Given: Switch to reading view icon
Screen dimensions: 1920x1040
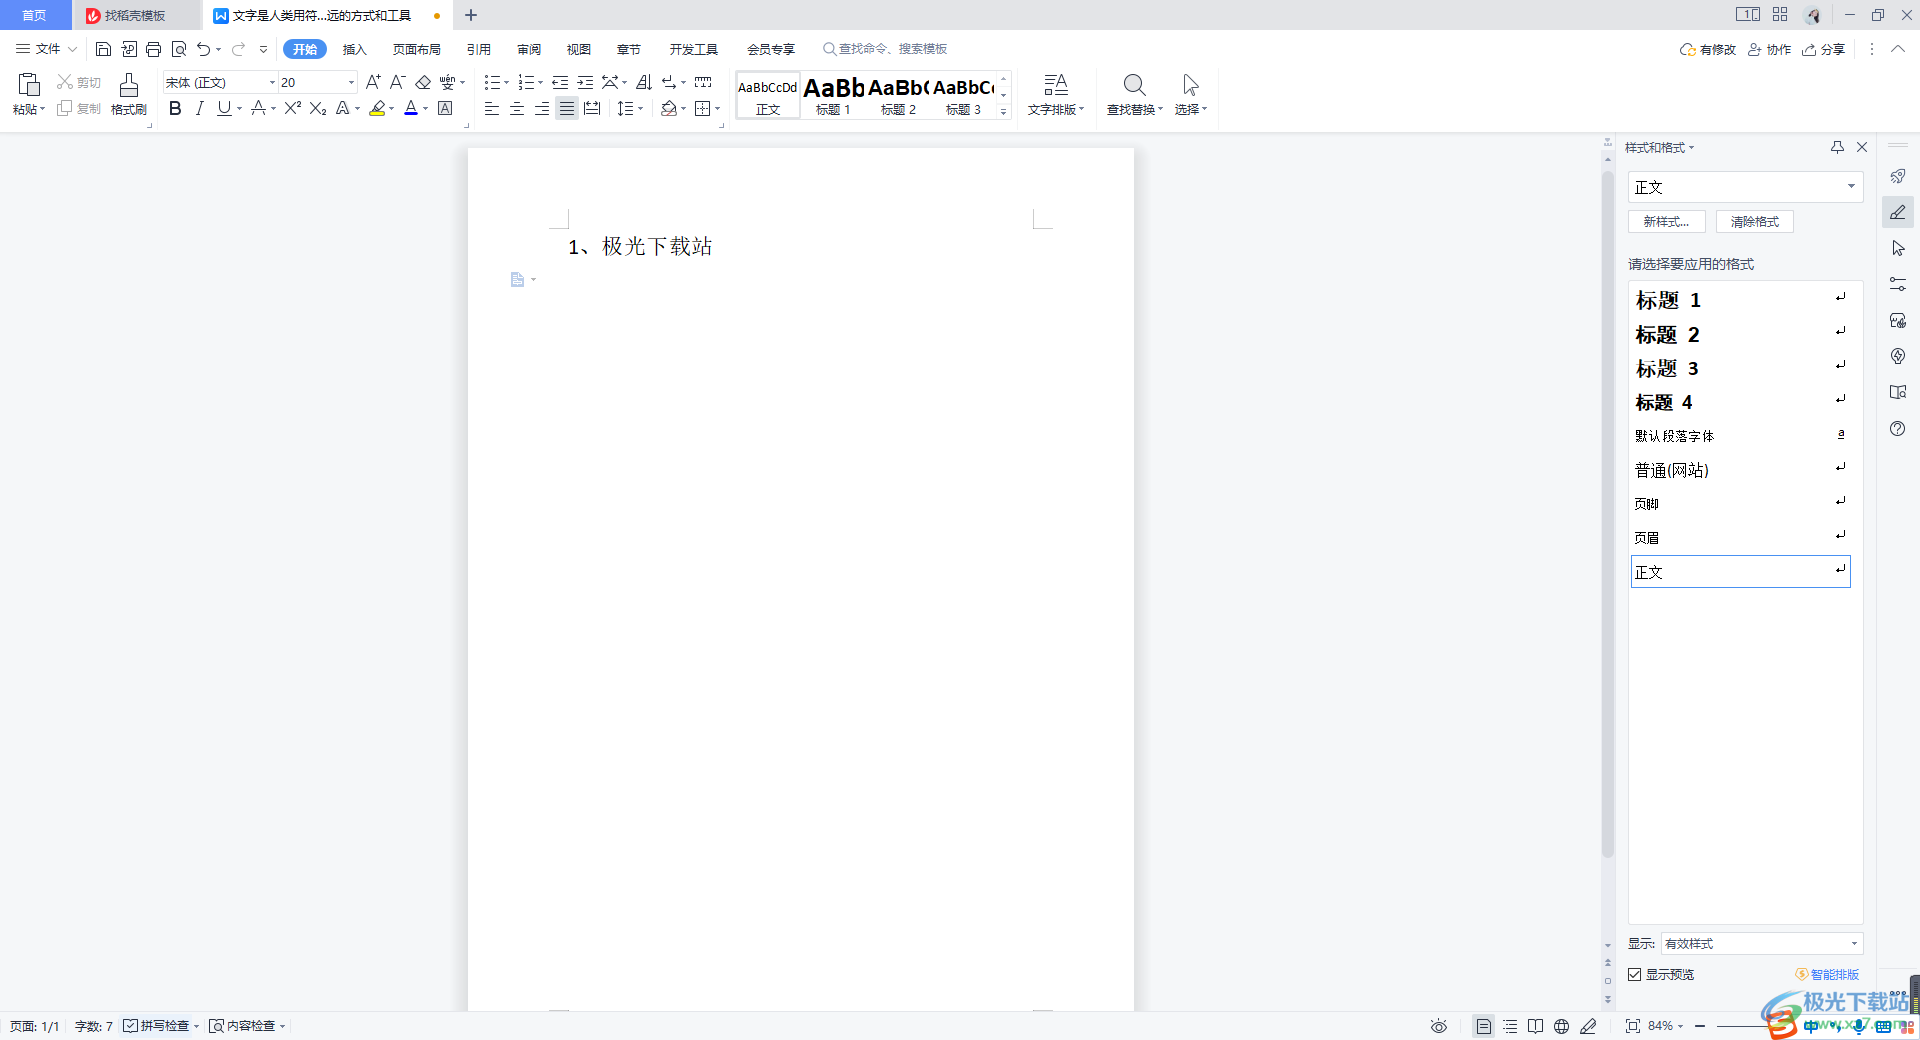Looking at the screenshot, I should (1535, 1026).
